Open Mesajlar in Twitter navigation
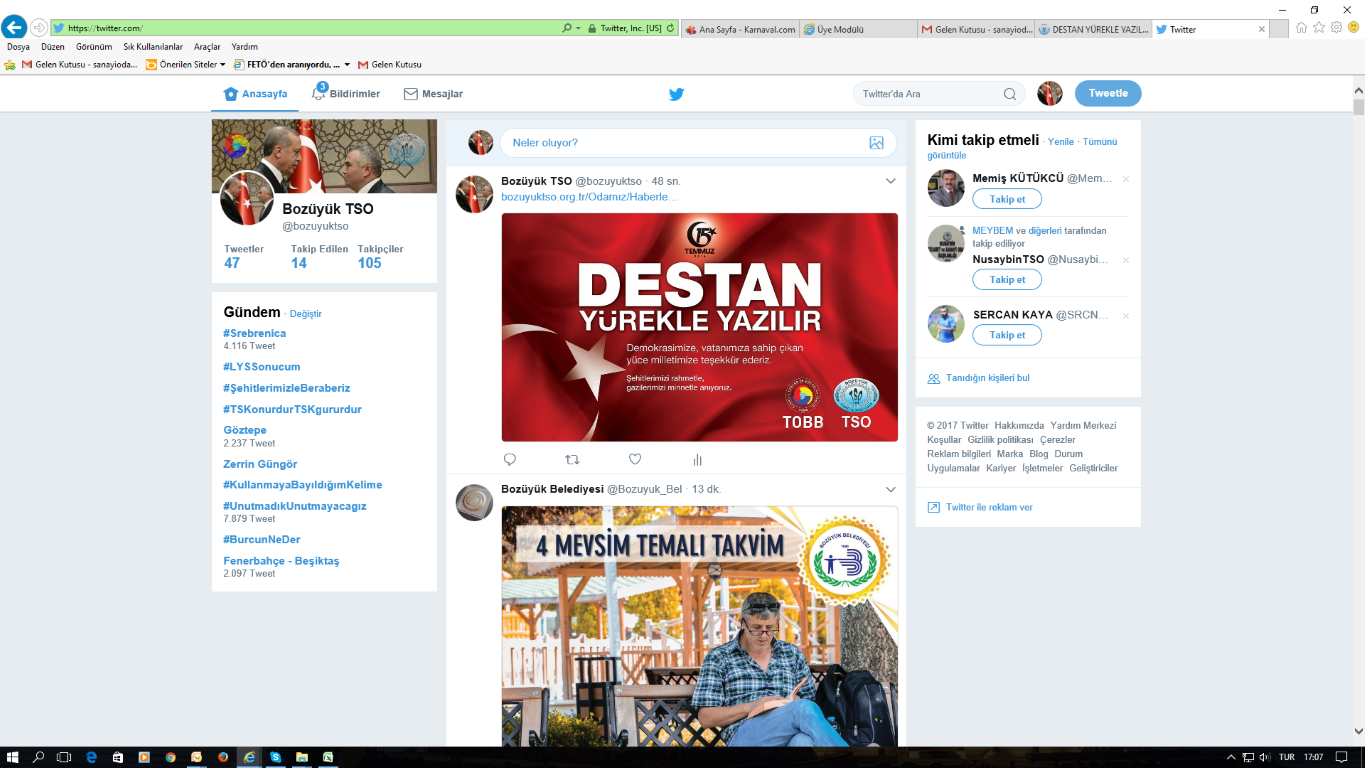Viewport: 1365px width, 768px height. [x=433, y=94]
